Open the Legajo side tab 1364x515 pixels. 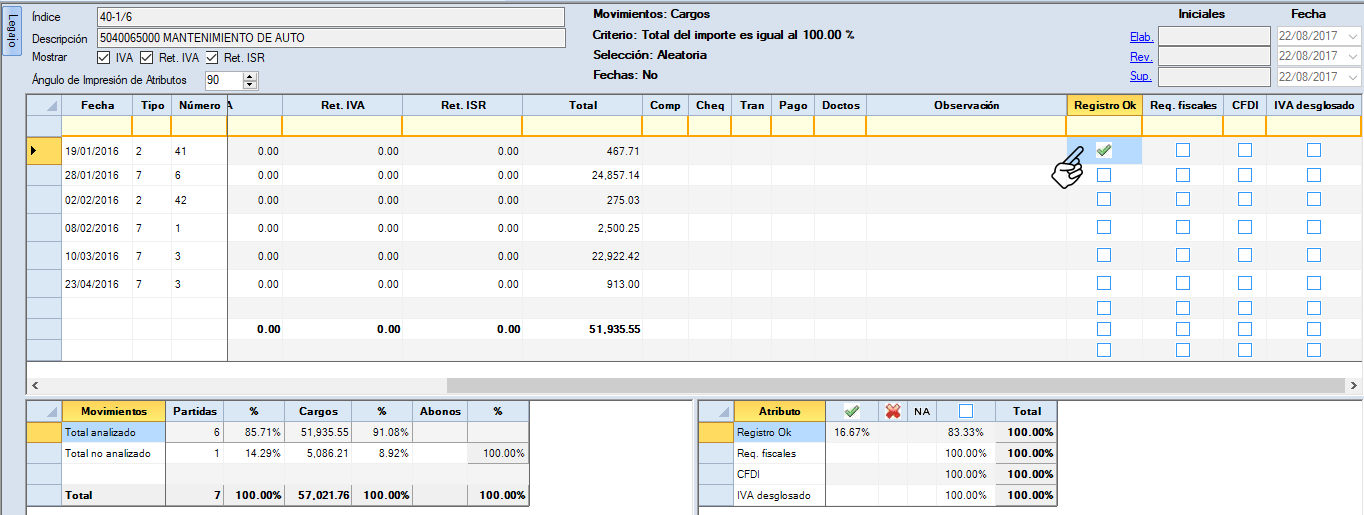click(x=11, y=32)
